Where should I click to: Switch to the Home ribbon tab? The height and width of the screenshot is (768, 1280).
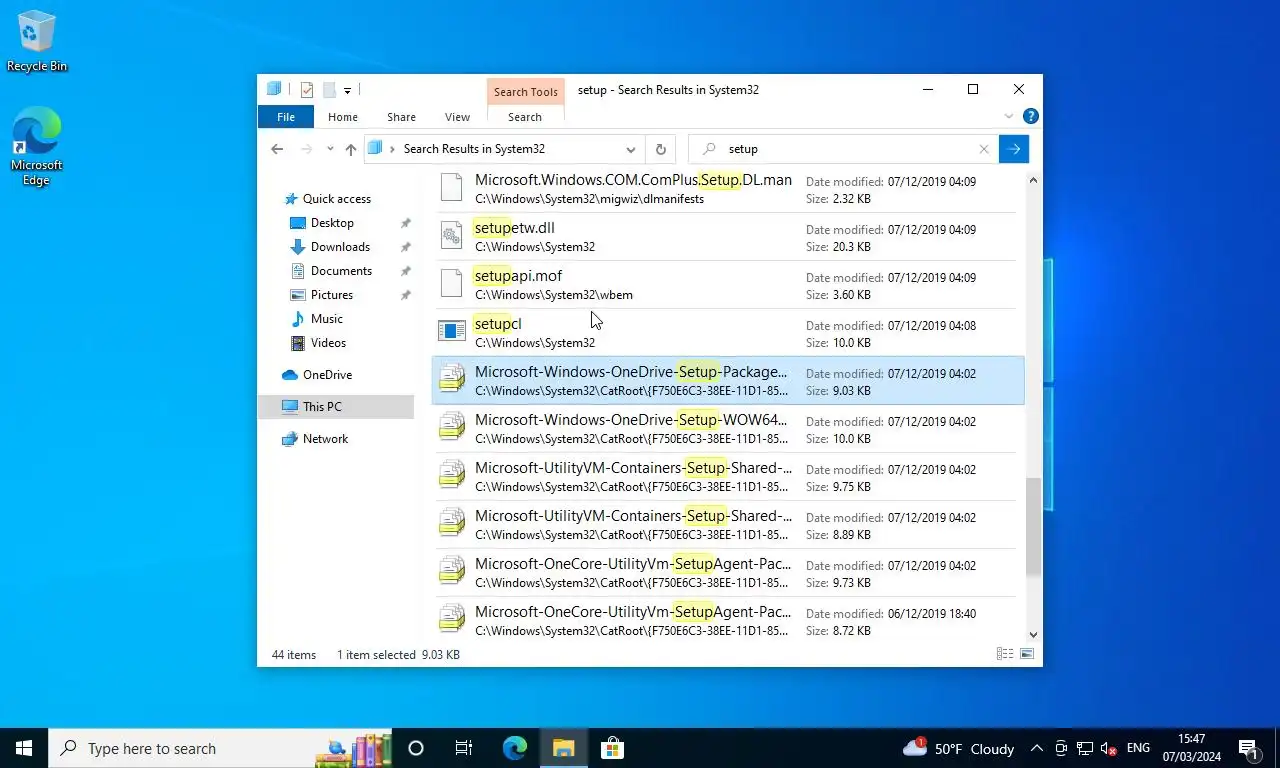pyautogui.click(x=343, y=117)
